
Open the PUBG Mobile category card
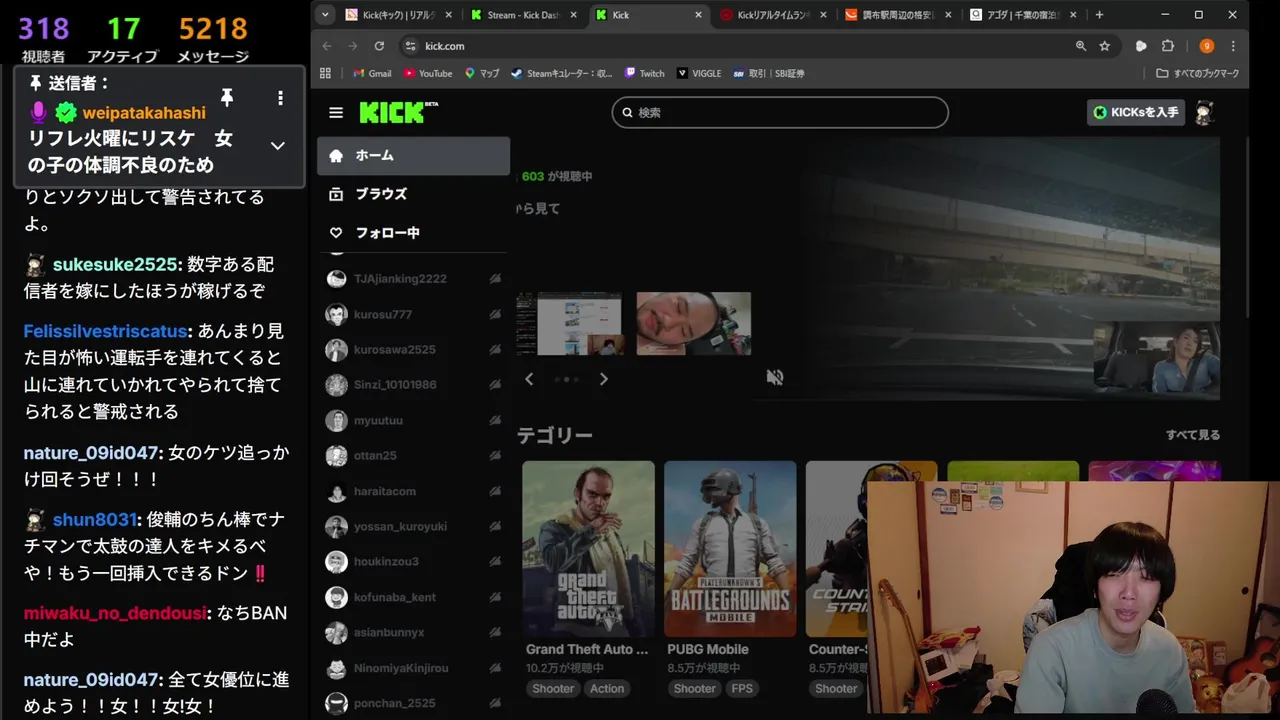point(730,549)
